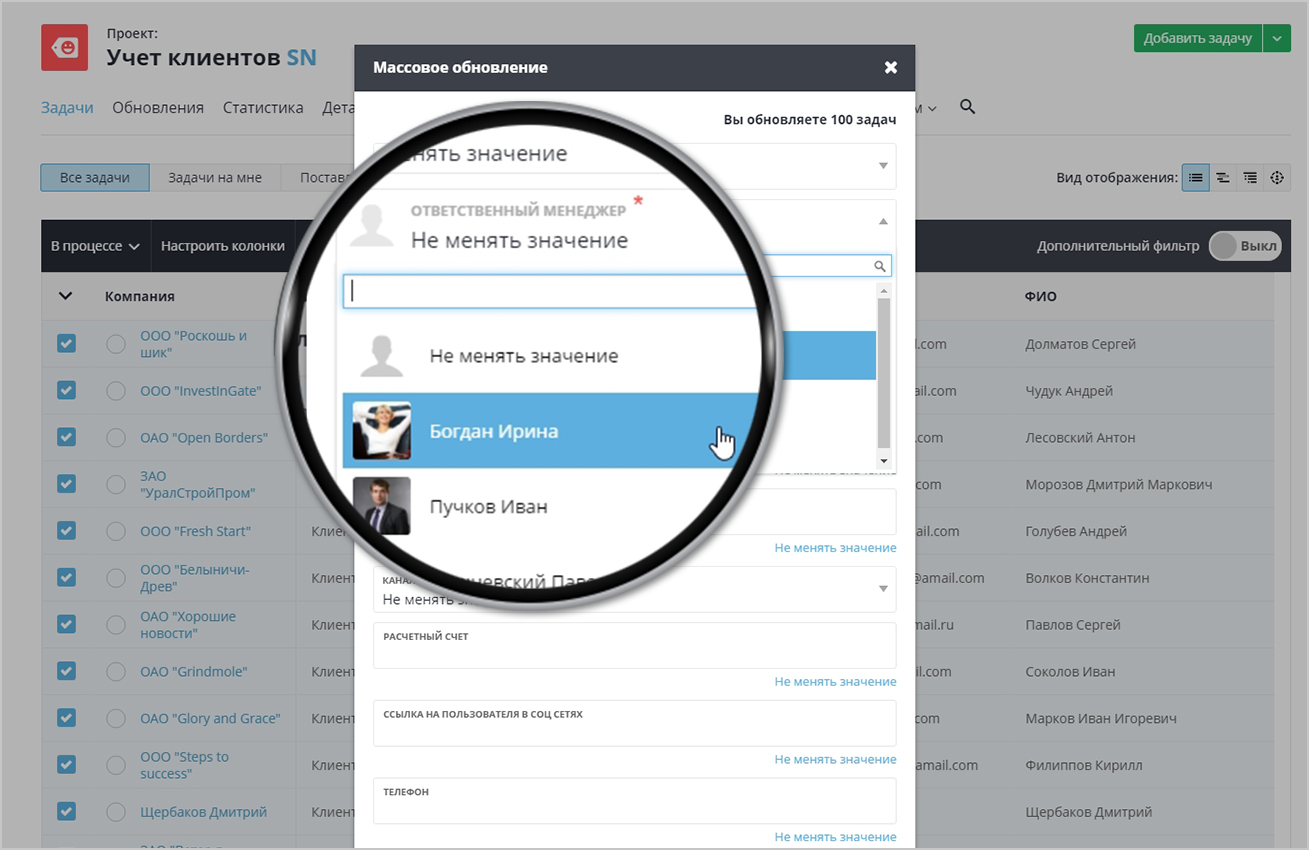Expand the select-all chevron in table header
This screenshot has width=1309, height=850.
pos(66,296)
